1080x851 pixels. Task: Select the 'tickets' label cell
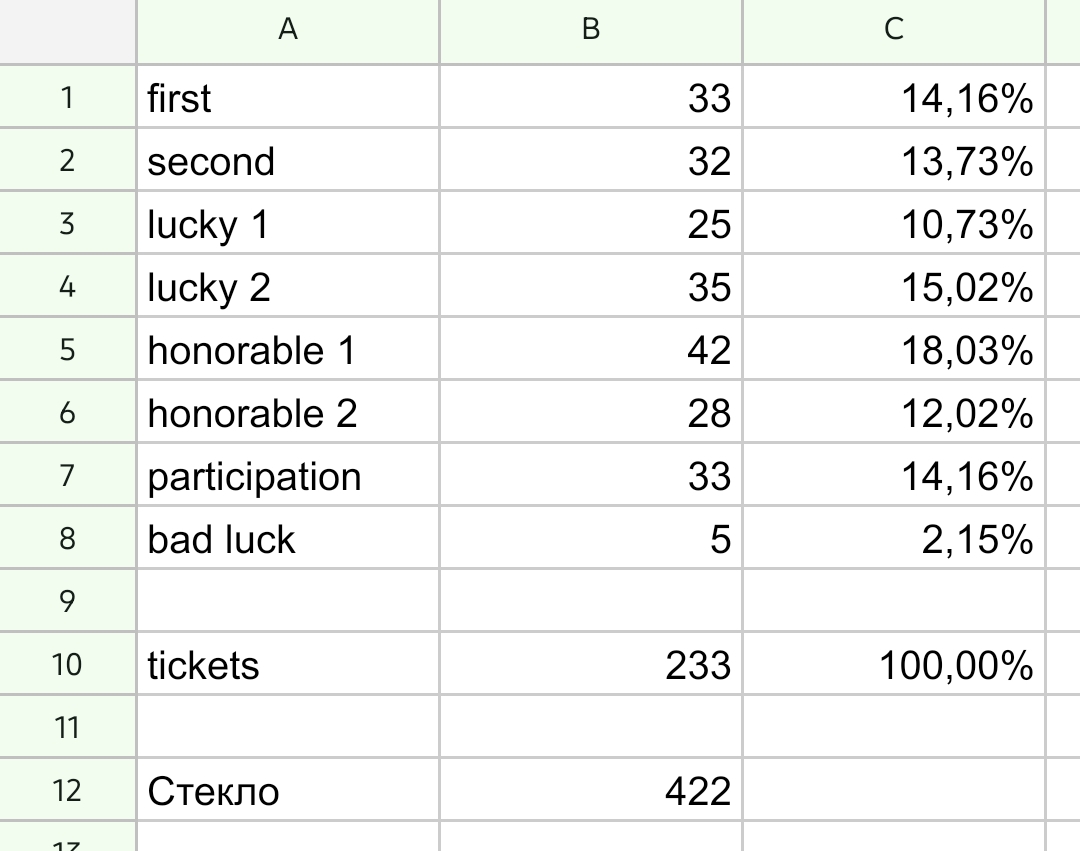[288, 664]
